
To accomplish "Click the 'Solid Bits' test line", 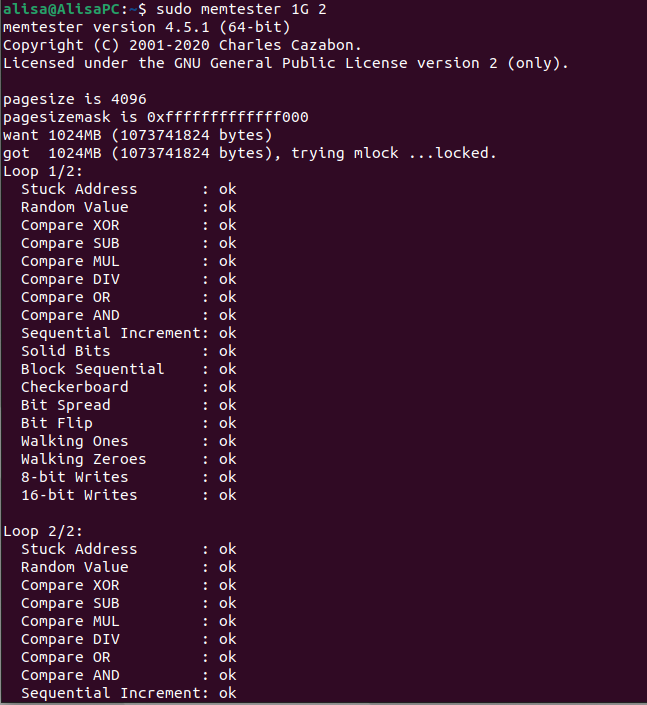I will click(x=129, y=351).
